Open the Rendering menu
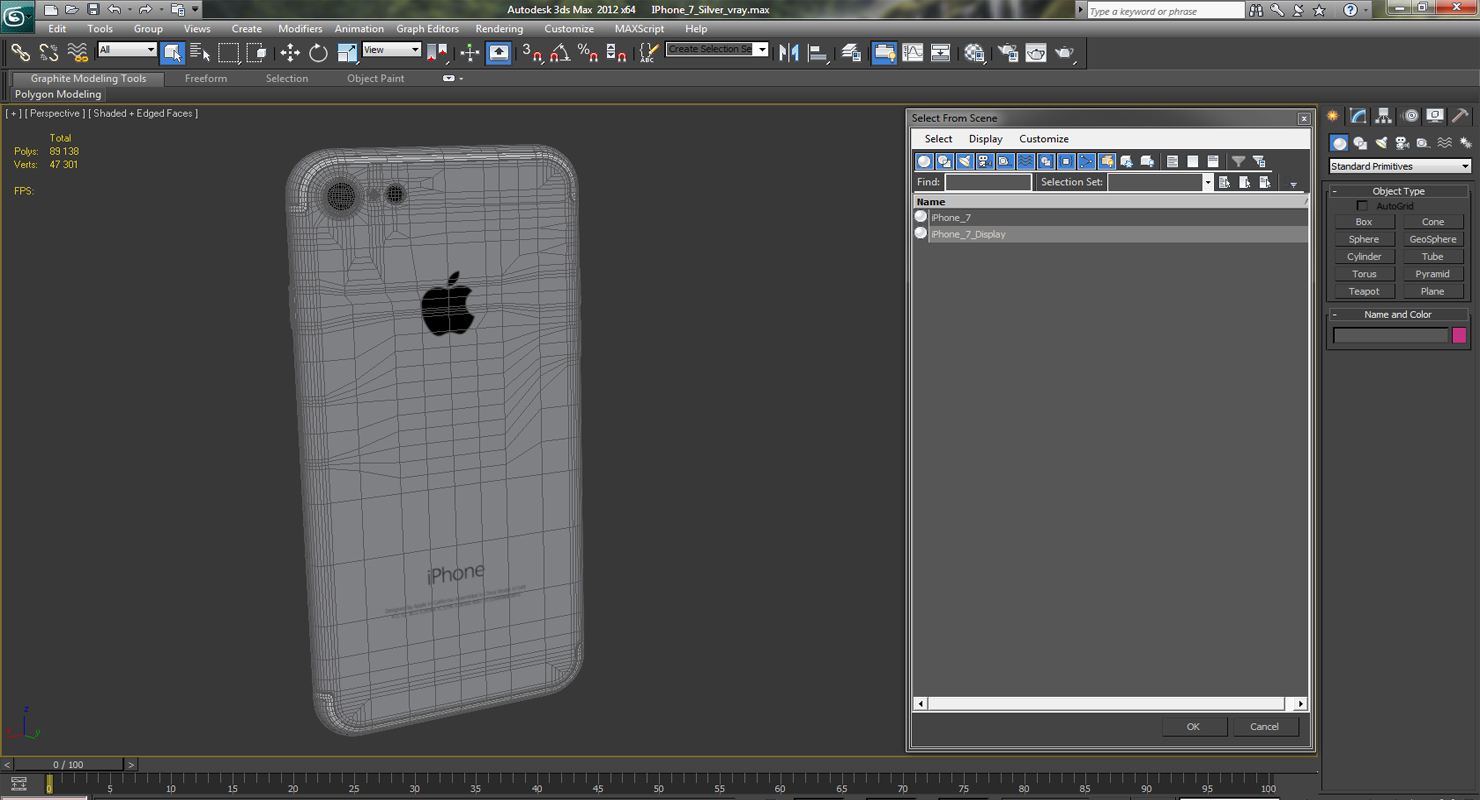 point(499,29)
